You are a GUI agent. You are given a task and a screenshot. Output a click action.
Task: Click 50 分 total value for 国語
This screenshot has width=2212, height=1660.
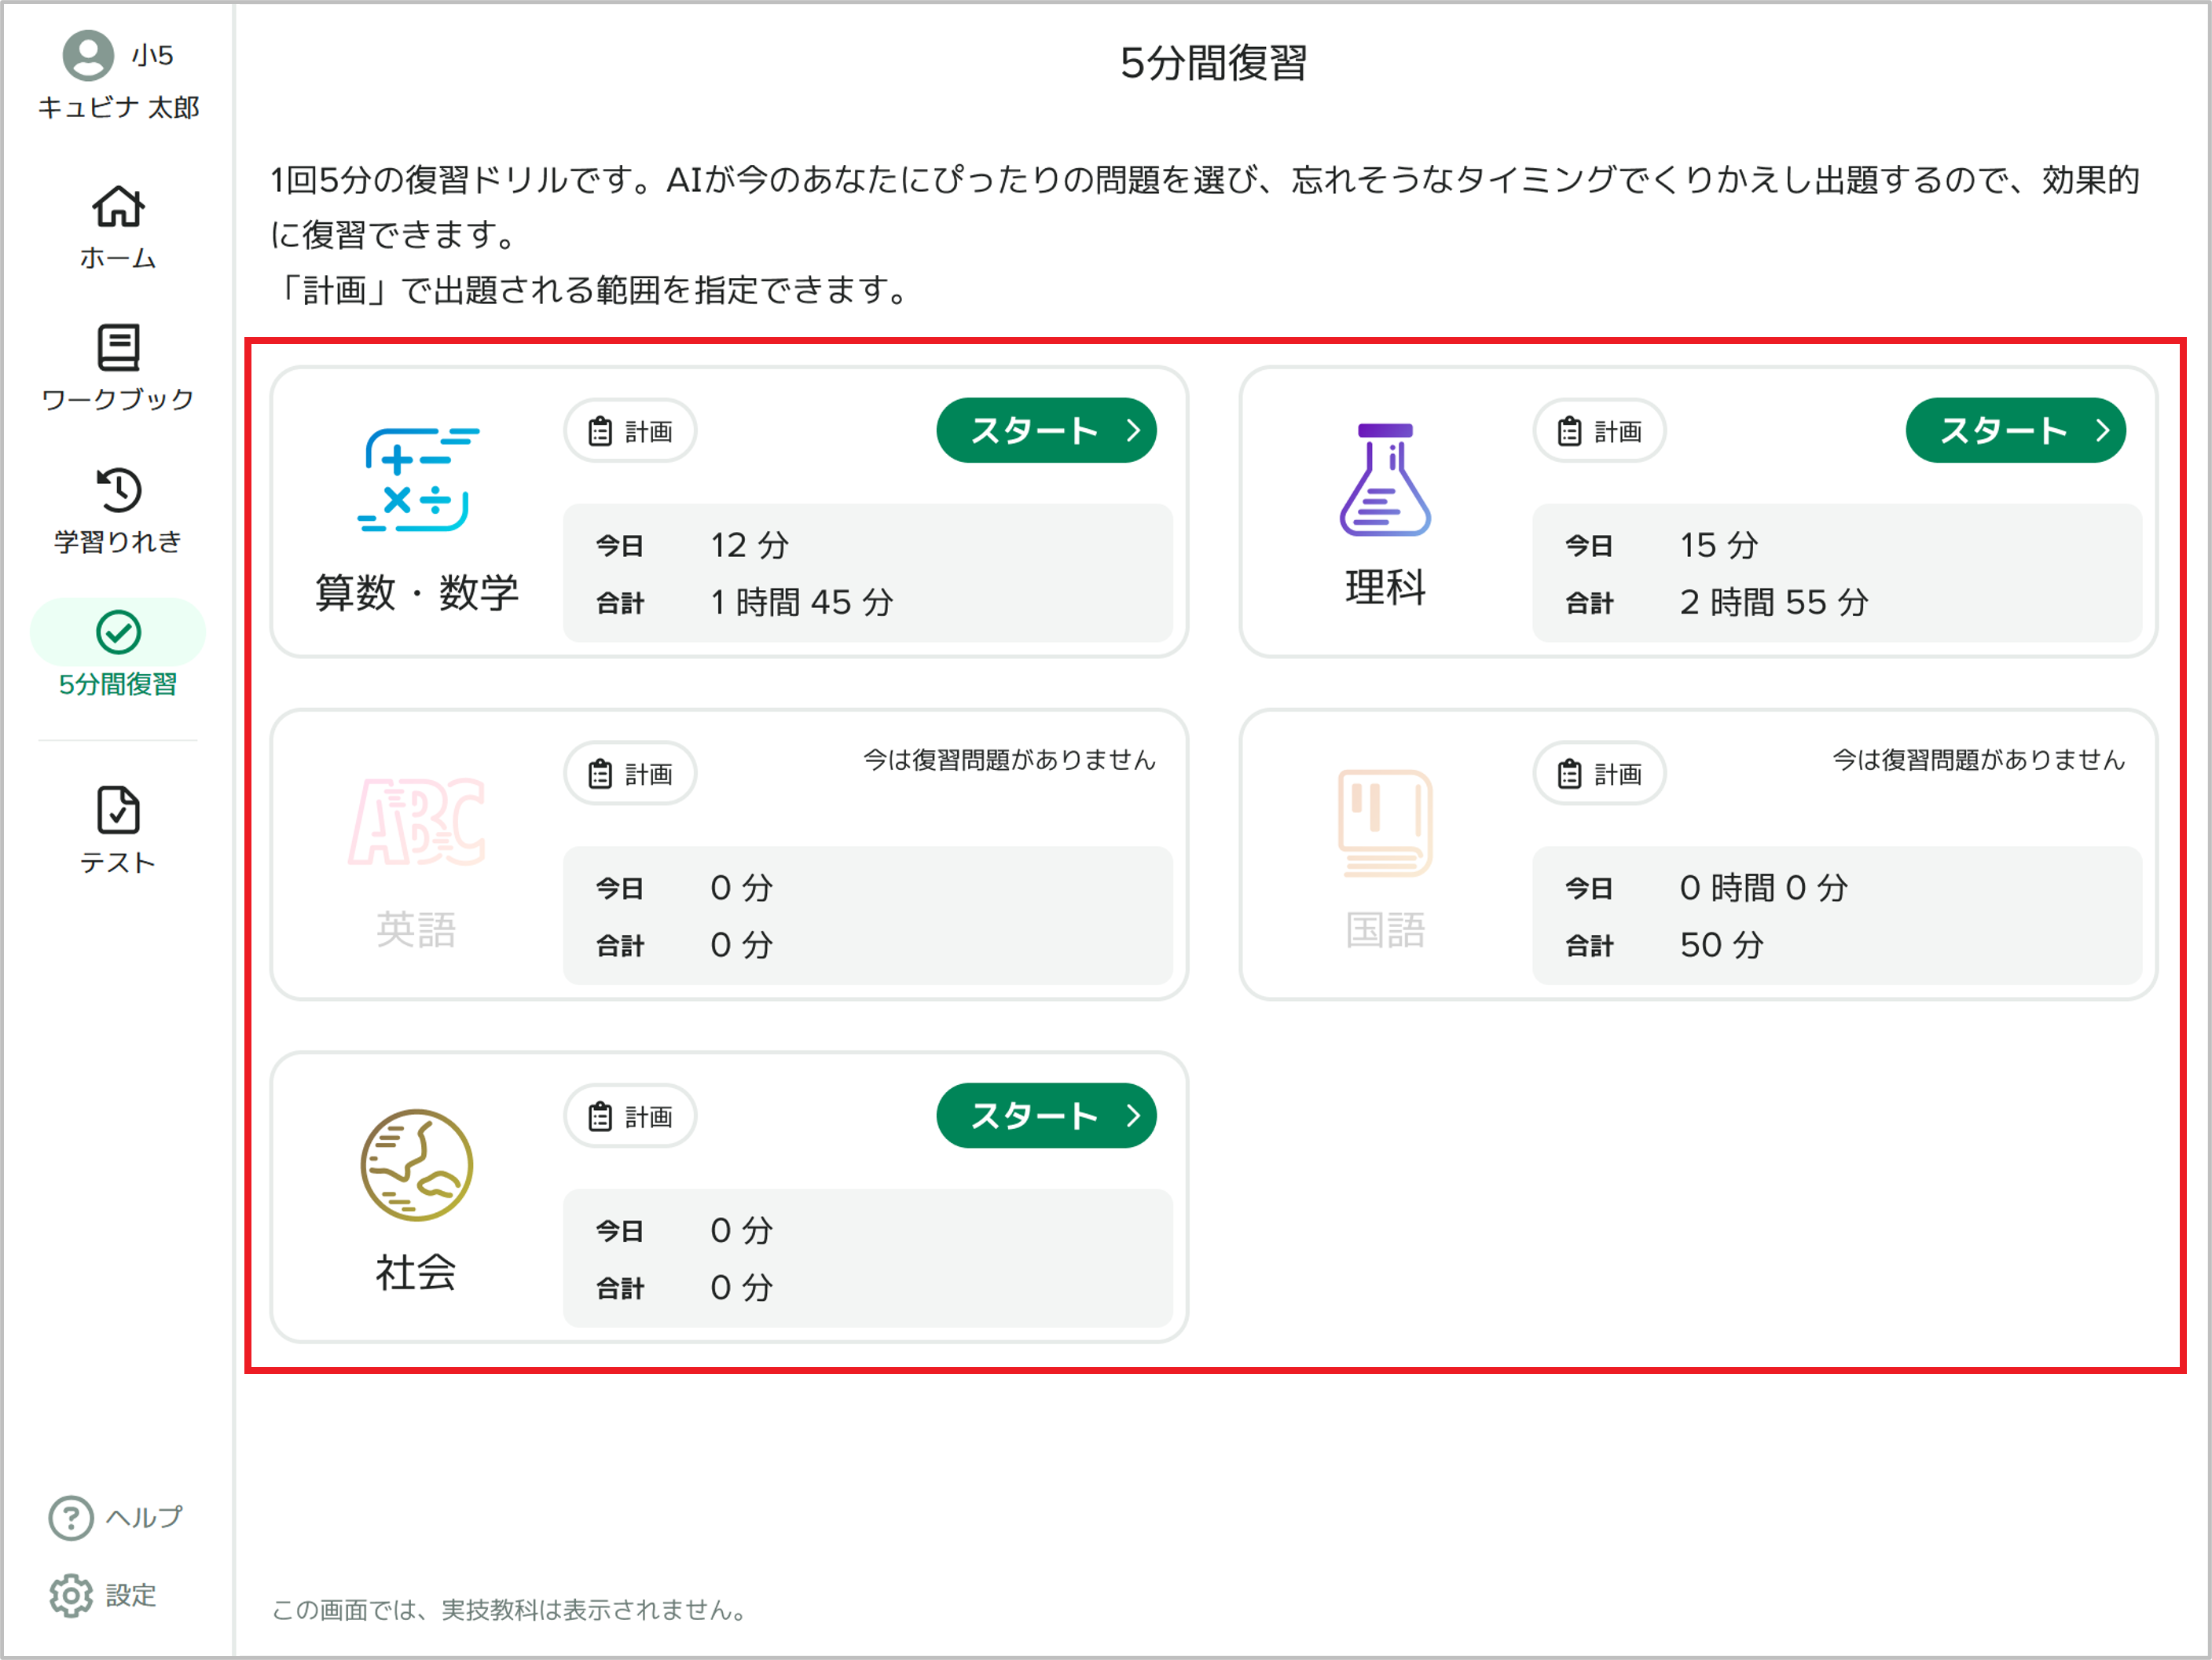tap(1721, 945)
